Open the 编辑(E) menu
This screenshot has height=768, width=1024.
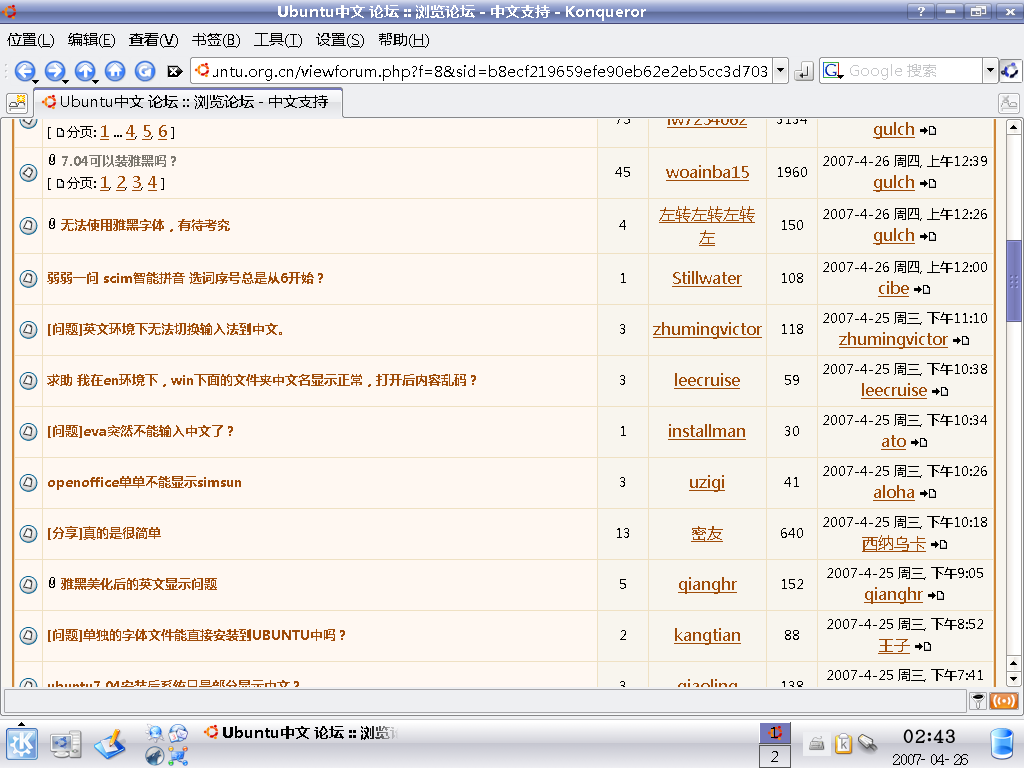pyautogui.click(x=91, y=40)
